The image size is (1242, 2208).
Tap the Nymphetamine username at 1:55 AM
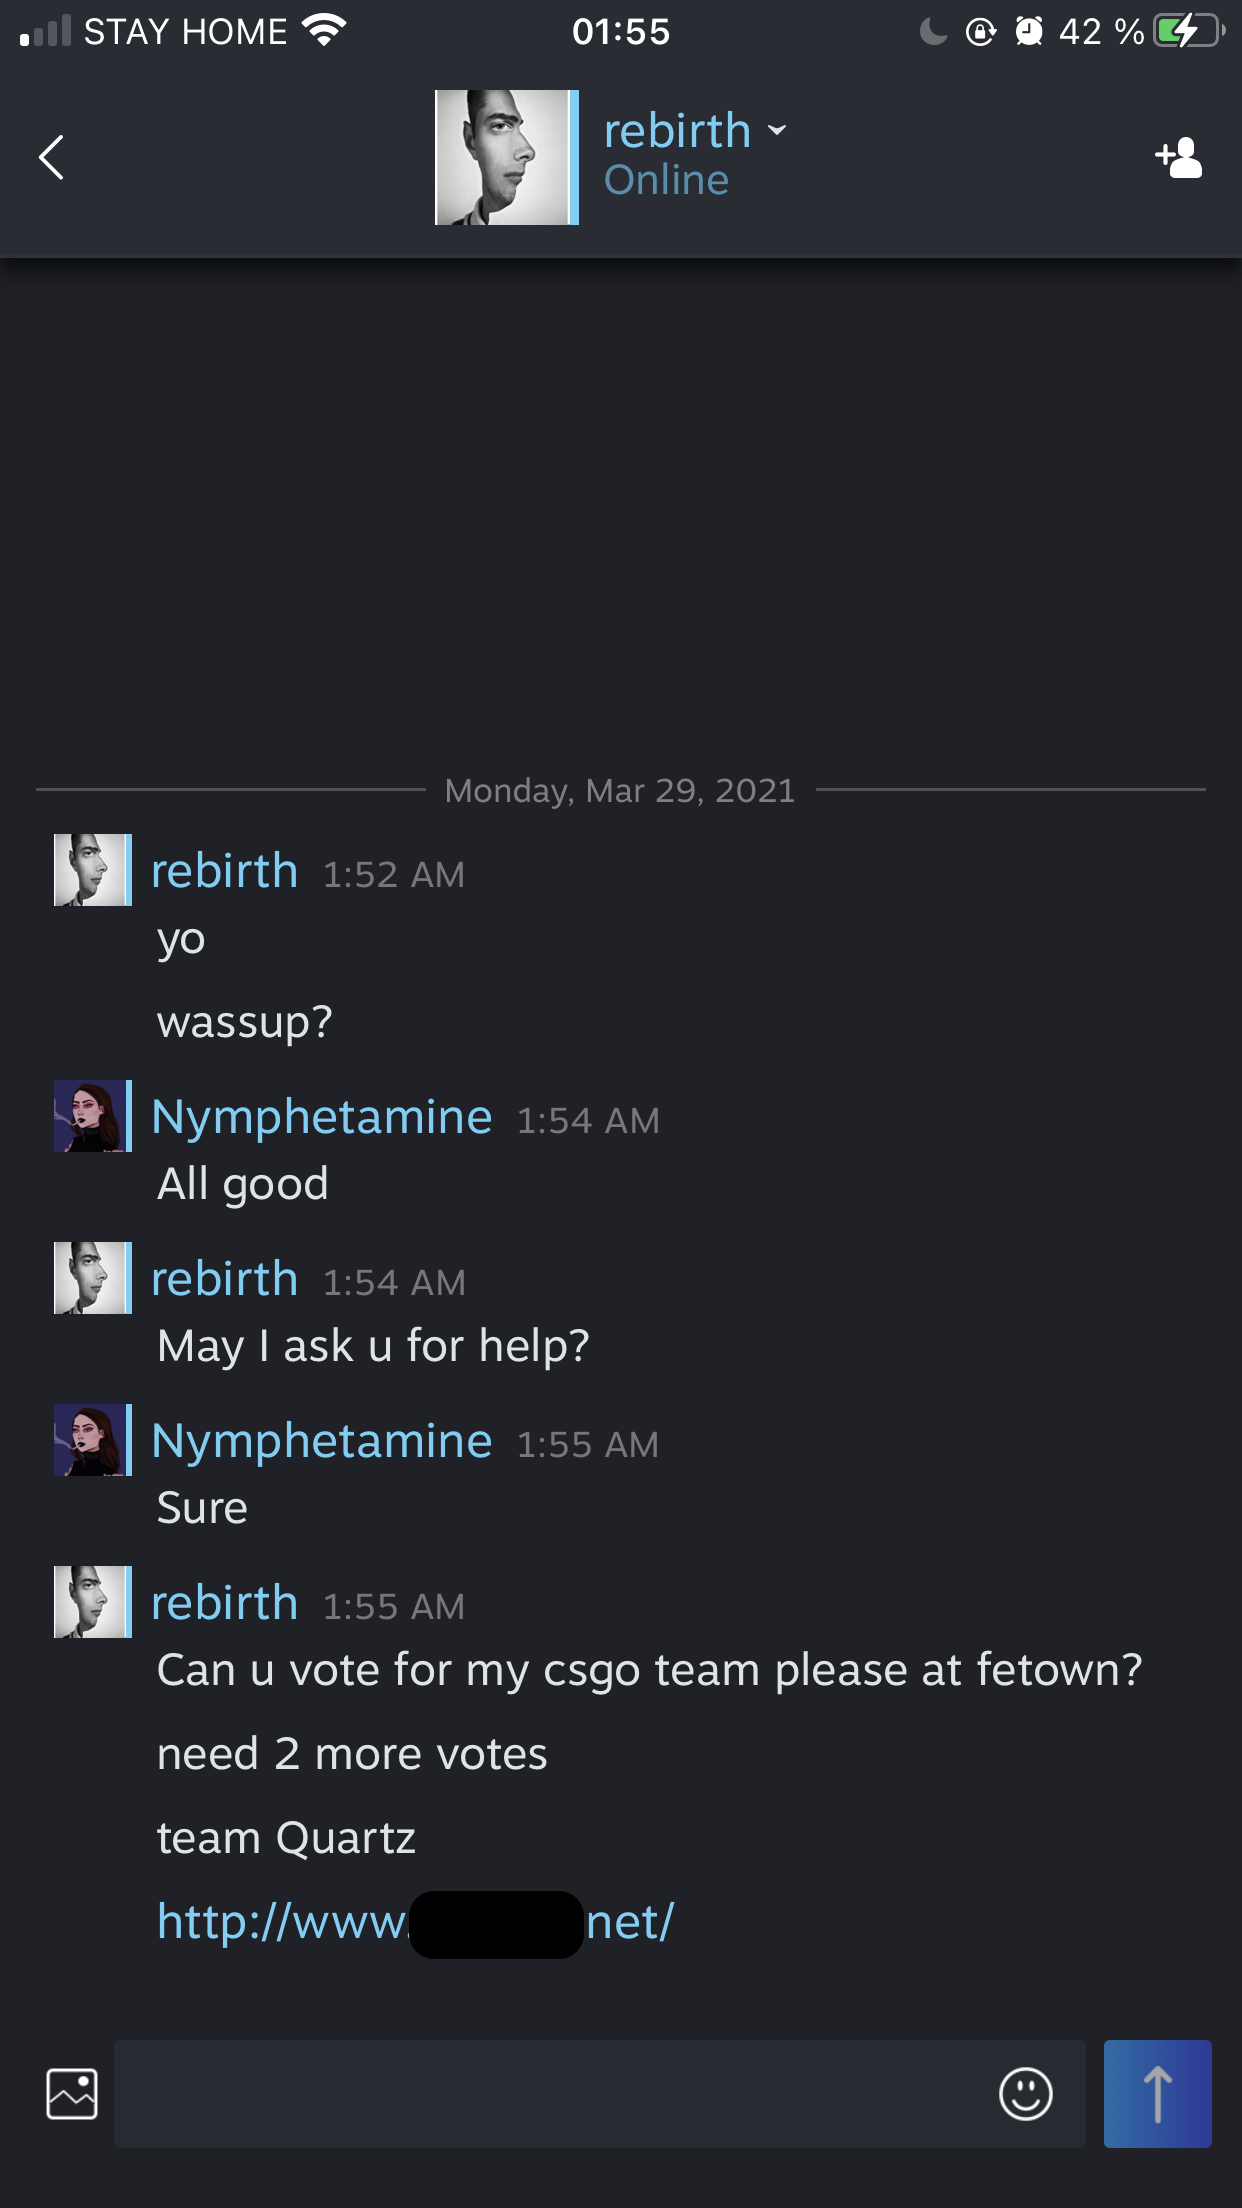(322, 1441)
